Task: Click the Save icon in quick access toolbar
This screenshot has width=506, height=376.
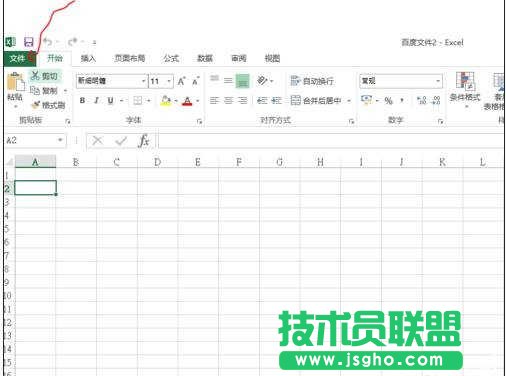Action: click(29, 42)
